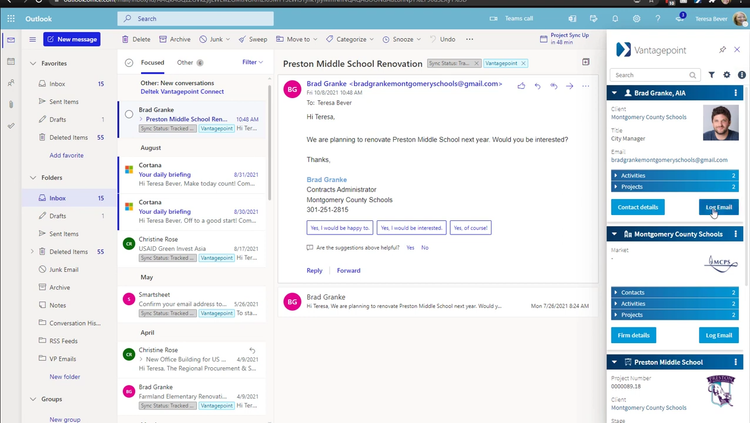Click the Vantagepoint filter funnel icon
Screen dimensions: 750x423
[x=712, y=75]
